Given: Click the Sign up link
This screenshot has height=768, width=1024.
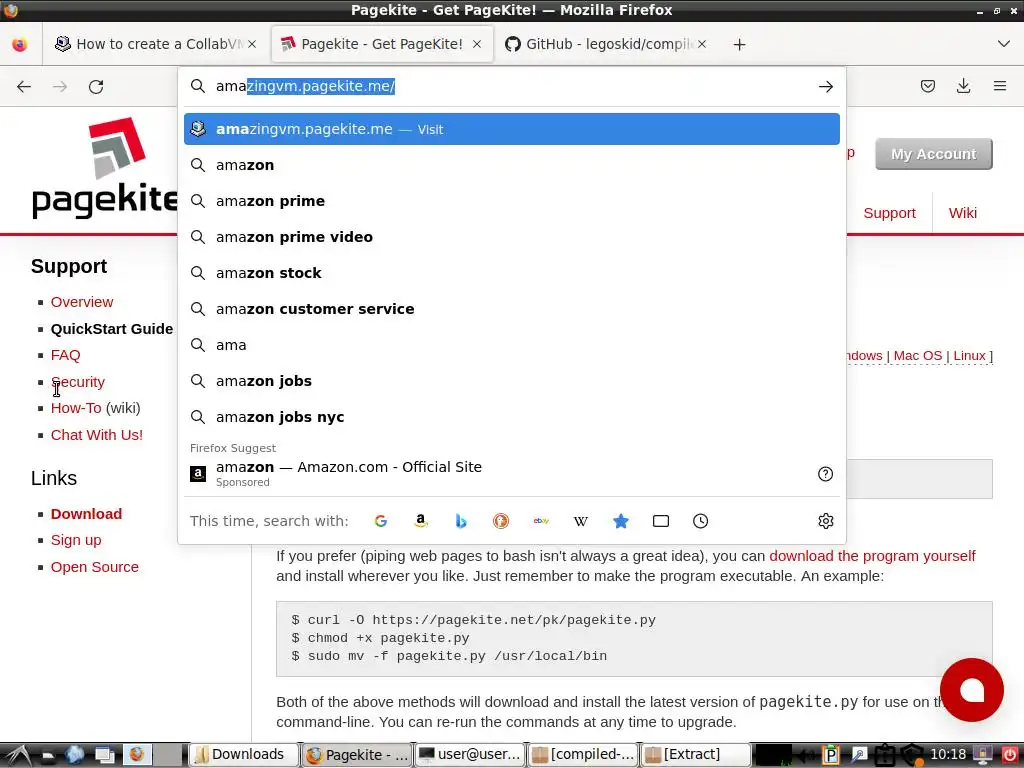Looking at the screenshot, I should click(x=76, y=539).
